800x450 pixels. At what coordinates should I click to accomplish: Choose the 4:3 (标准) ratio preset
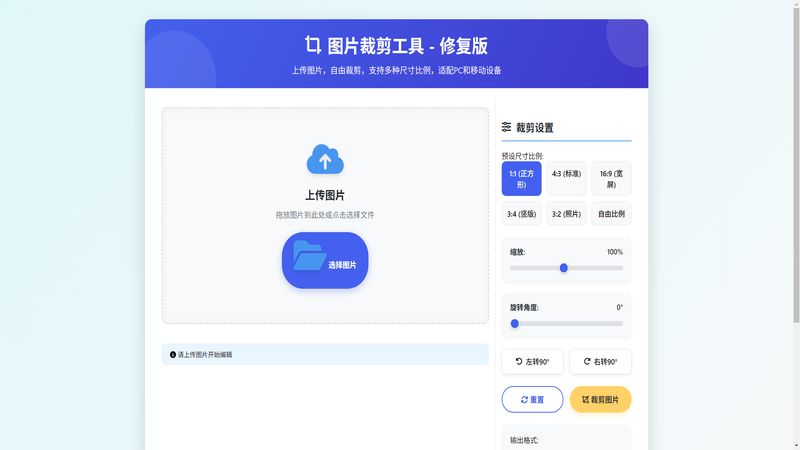click(566, 179)
